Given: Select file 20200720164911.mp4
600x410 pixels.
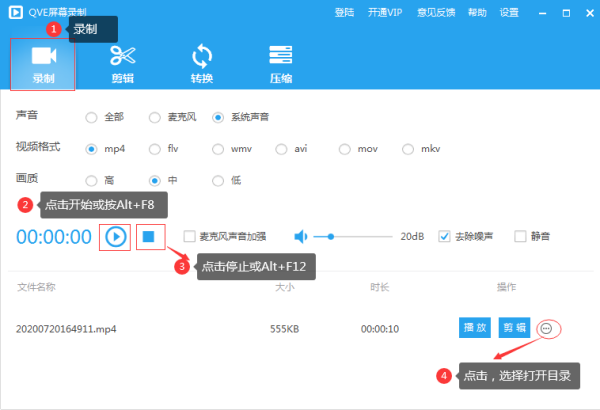Looking at the screenshot, I should coord(66,329).
